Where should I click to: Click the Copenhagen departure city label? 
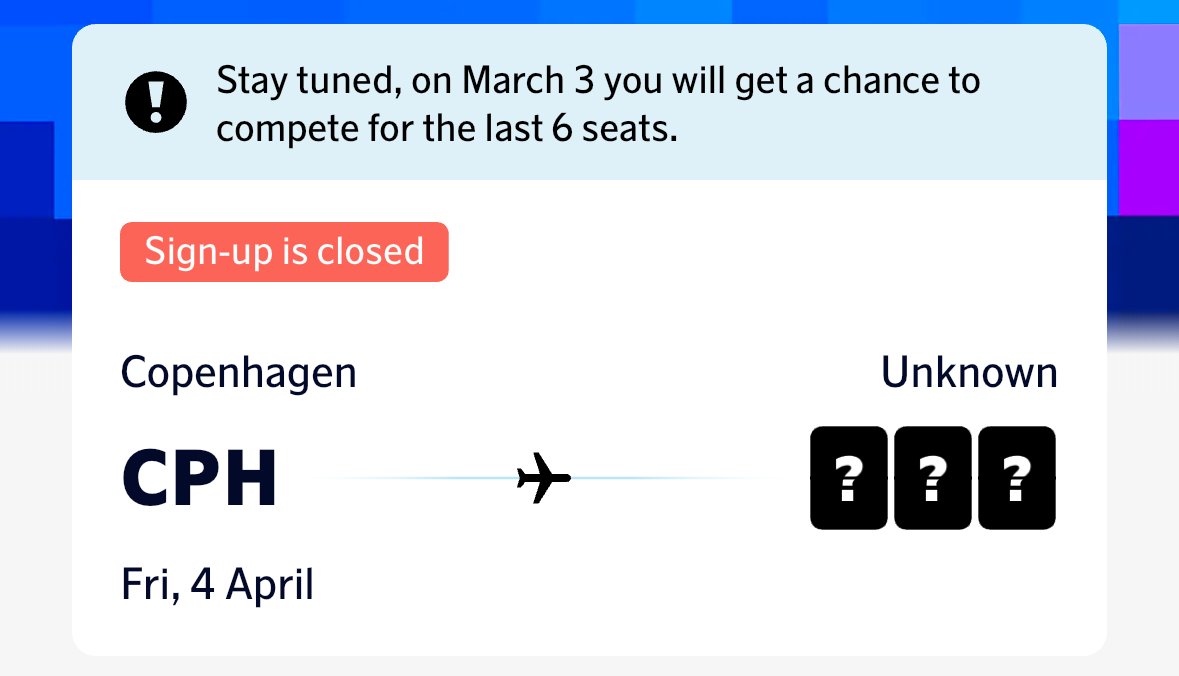[238, 373]
